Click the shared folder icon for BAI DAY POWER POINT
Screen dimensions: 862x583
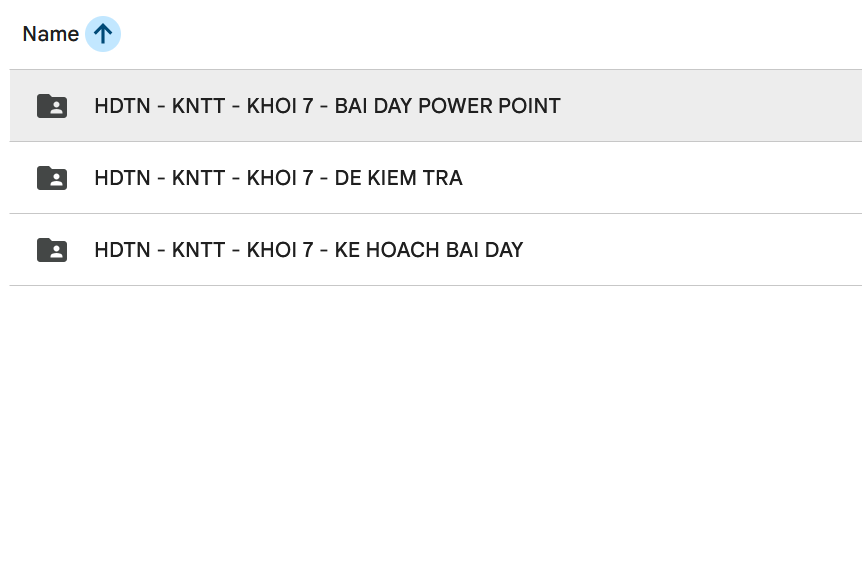tap(52, 106)
